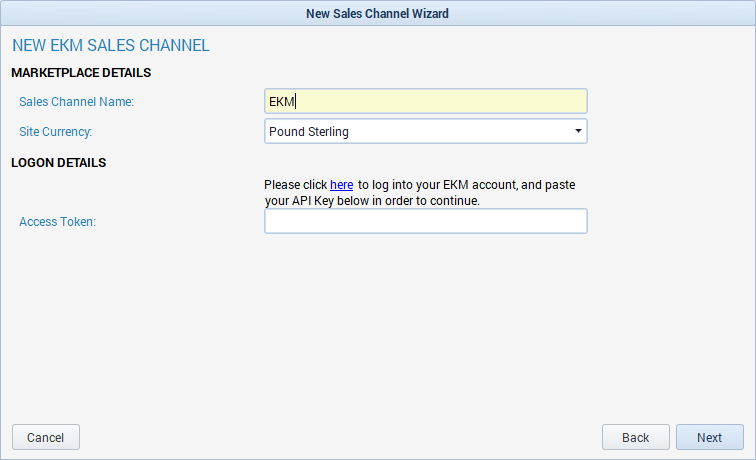Cancel the new sales channel wizard
Image resolution: width=756 pixels, height=460 pixels.
(x=46, y=437)
